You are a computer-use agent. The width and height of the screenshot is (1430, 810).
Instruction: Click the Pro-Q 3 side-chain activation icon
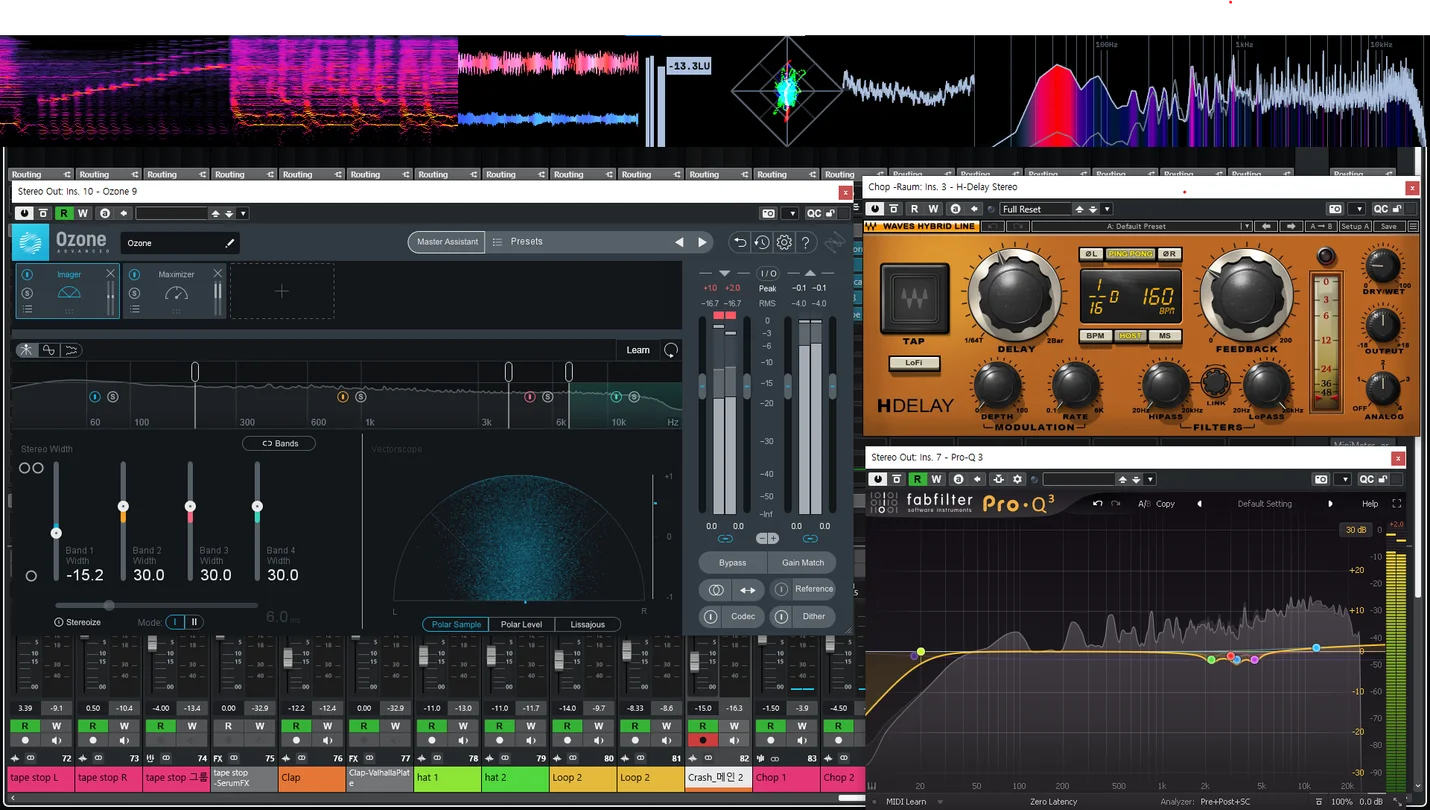click(x=998, y=480)
